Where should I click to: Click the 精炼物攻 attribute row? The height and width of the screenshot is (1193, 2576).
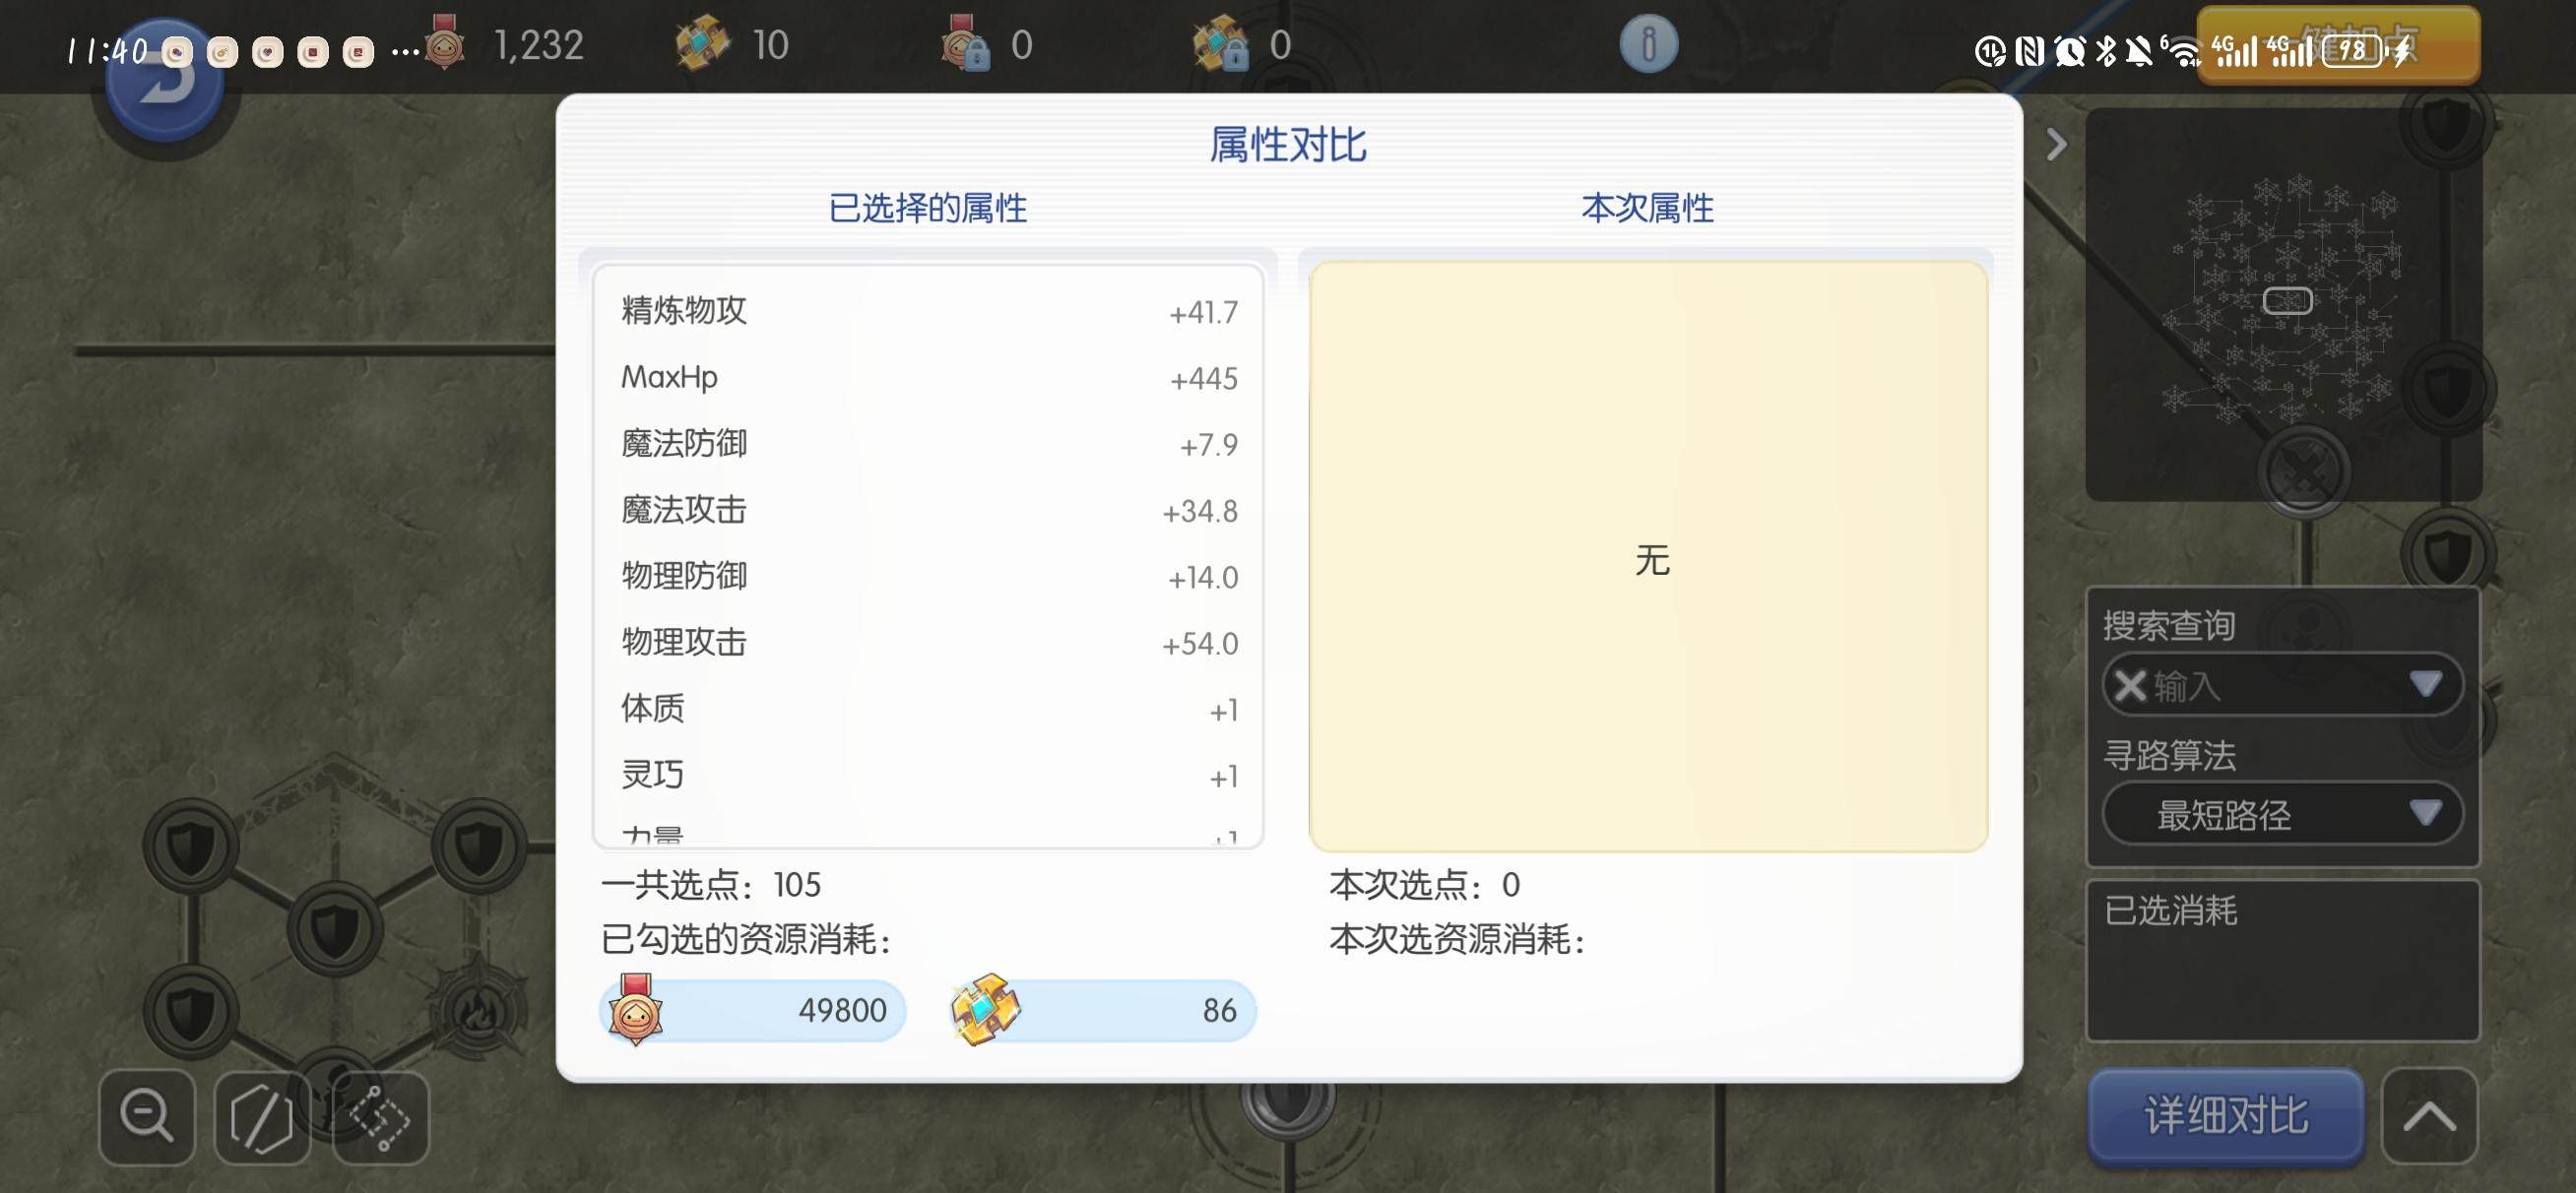coord(928,311)
